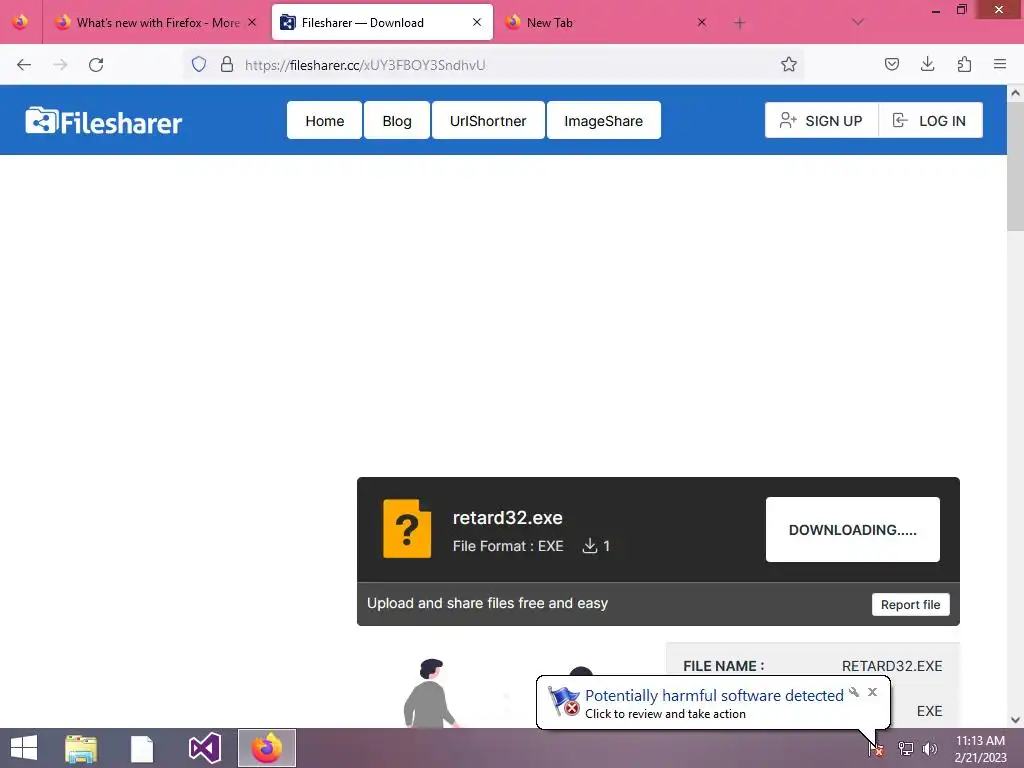Click the LOG IN button
Screen dimensions: 1024x768
[931, 121]
